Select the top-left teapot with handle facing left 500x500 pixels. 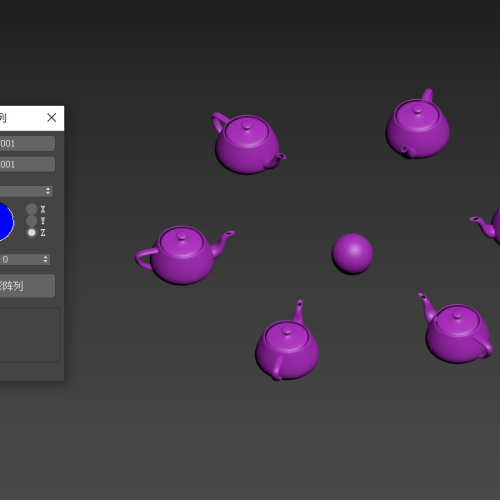click(248, 143)
